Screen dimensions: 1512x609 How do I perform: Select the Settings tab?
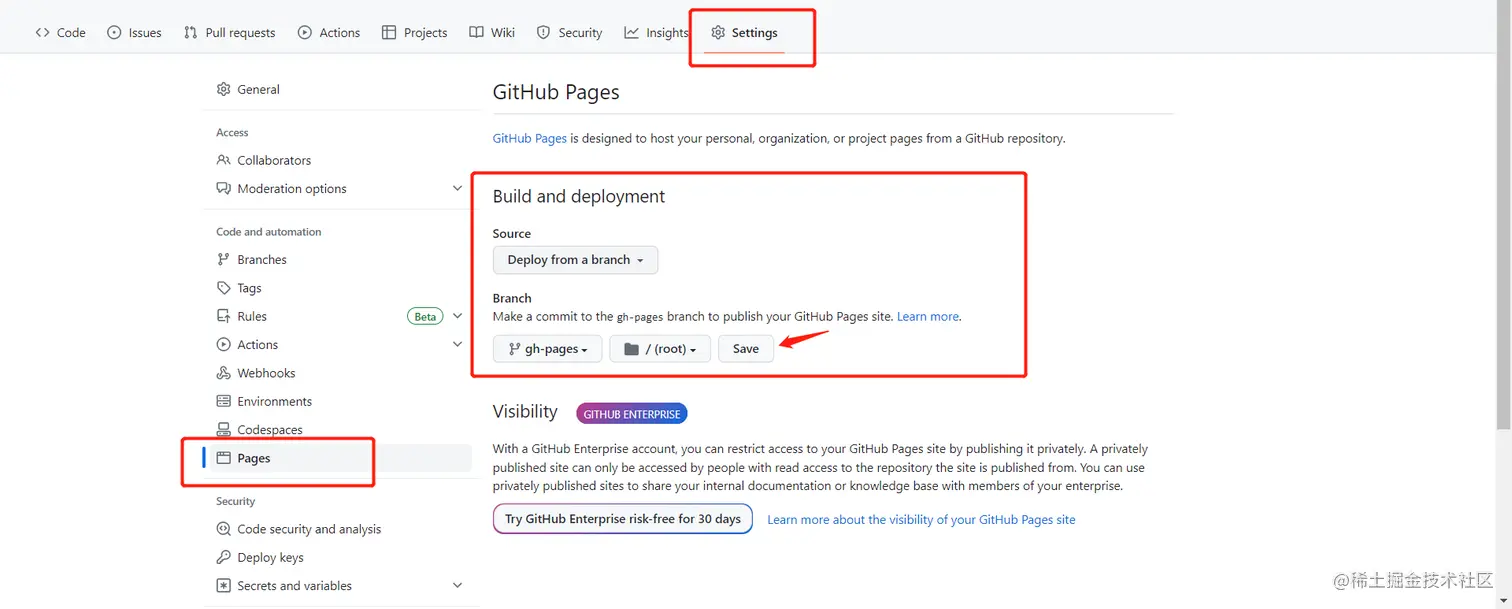[744, 32]
